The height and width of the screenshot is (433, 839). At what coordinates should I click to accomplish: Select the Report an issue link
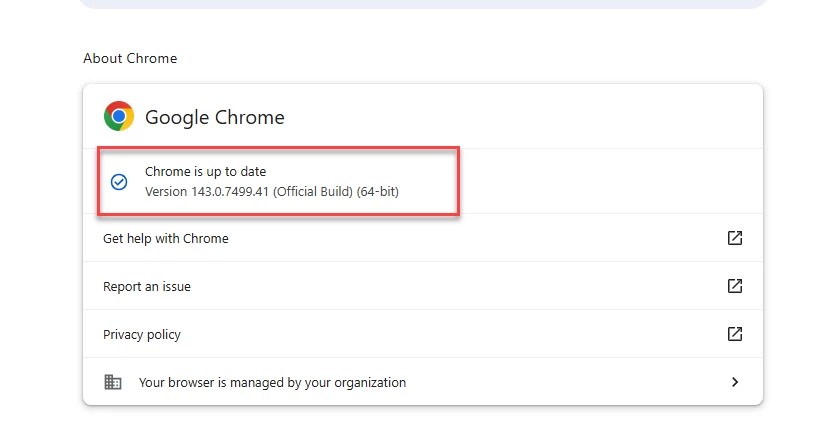point(147,287)
